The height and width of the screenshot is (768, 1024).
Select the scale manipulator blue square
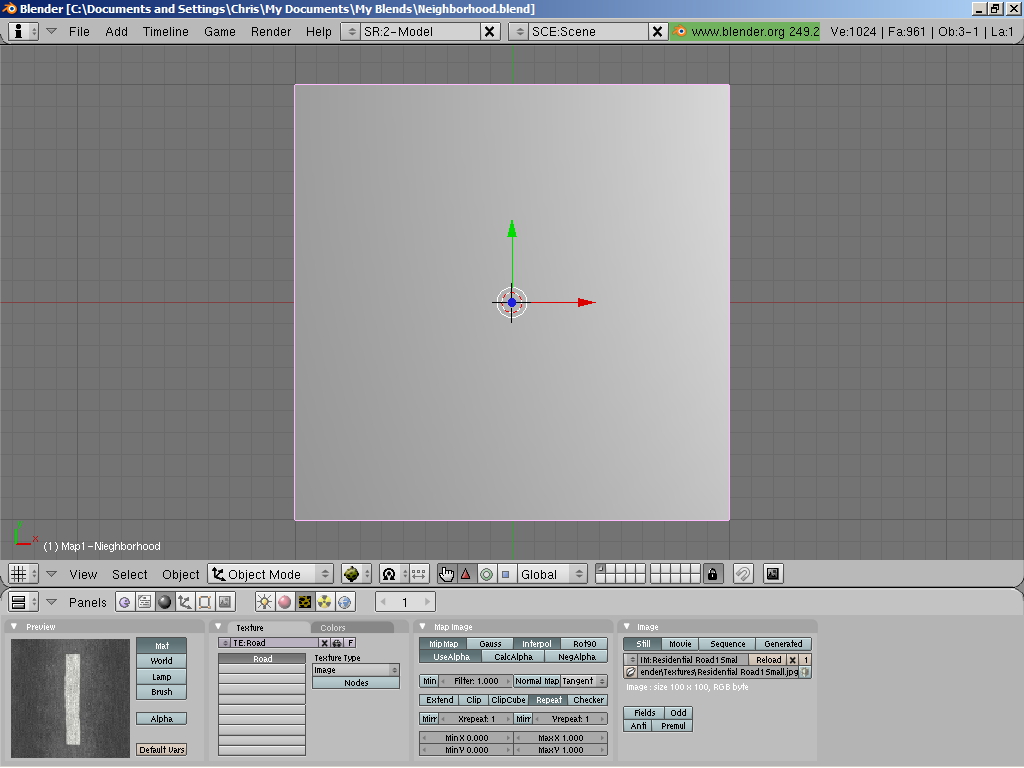(505, 574)
